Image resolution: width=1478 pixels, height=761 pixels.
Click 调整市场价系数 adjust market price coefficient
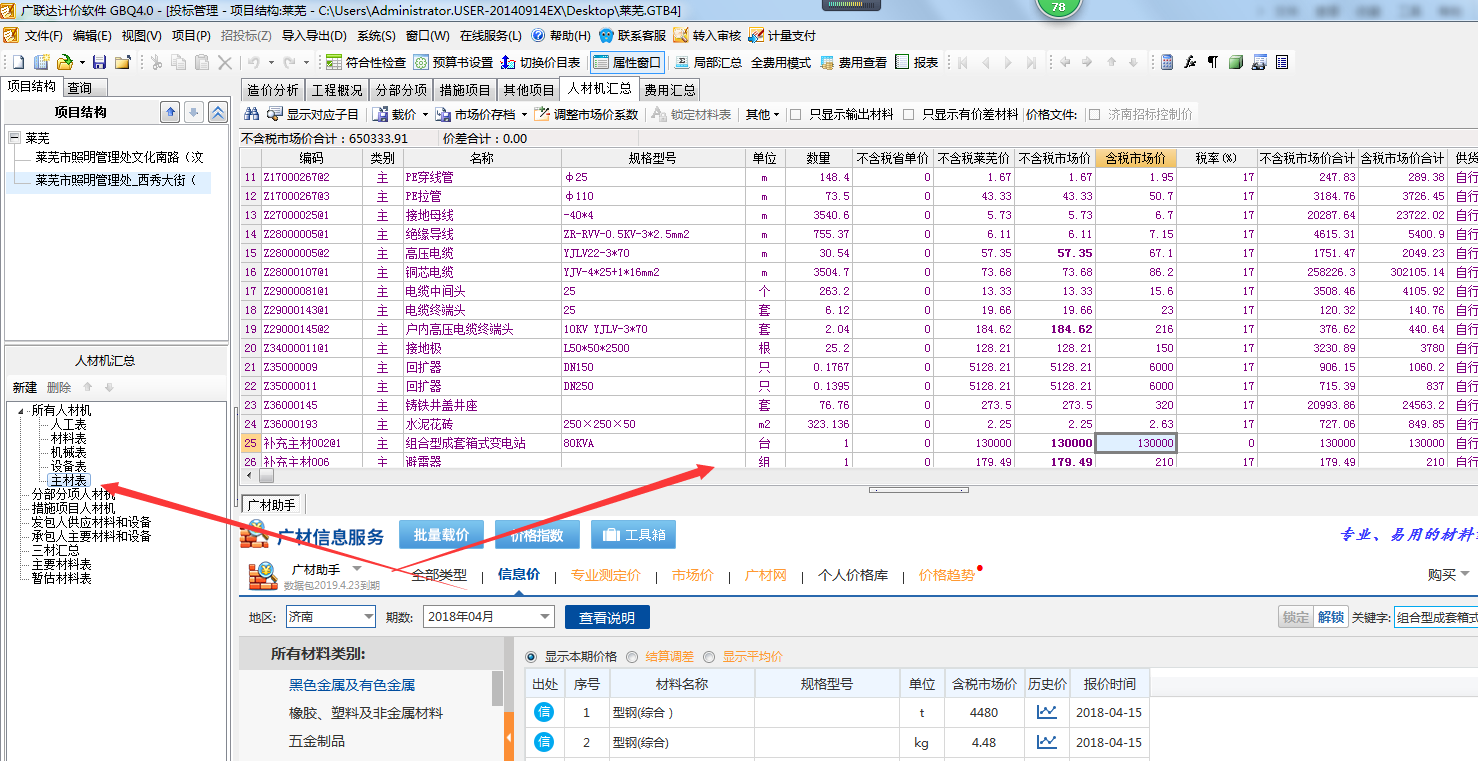coord(587,114)
